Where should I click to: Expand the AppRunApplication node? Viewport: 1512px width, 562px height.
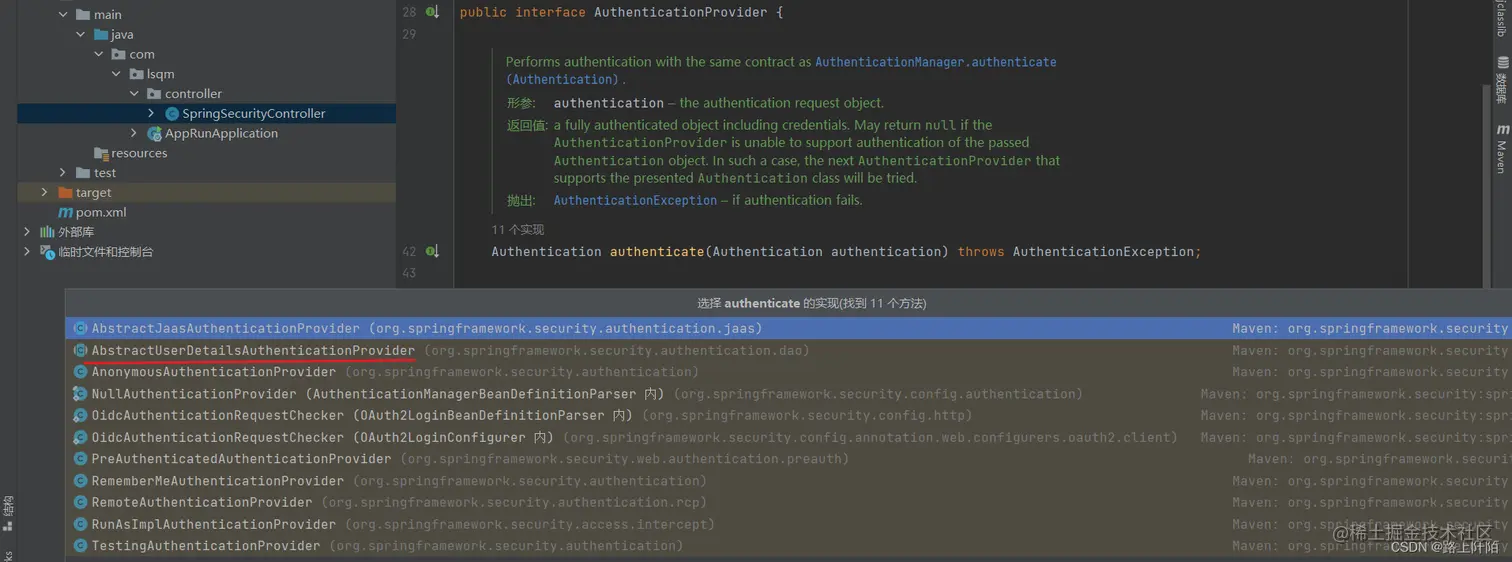(x=135, y=133)
